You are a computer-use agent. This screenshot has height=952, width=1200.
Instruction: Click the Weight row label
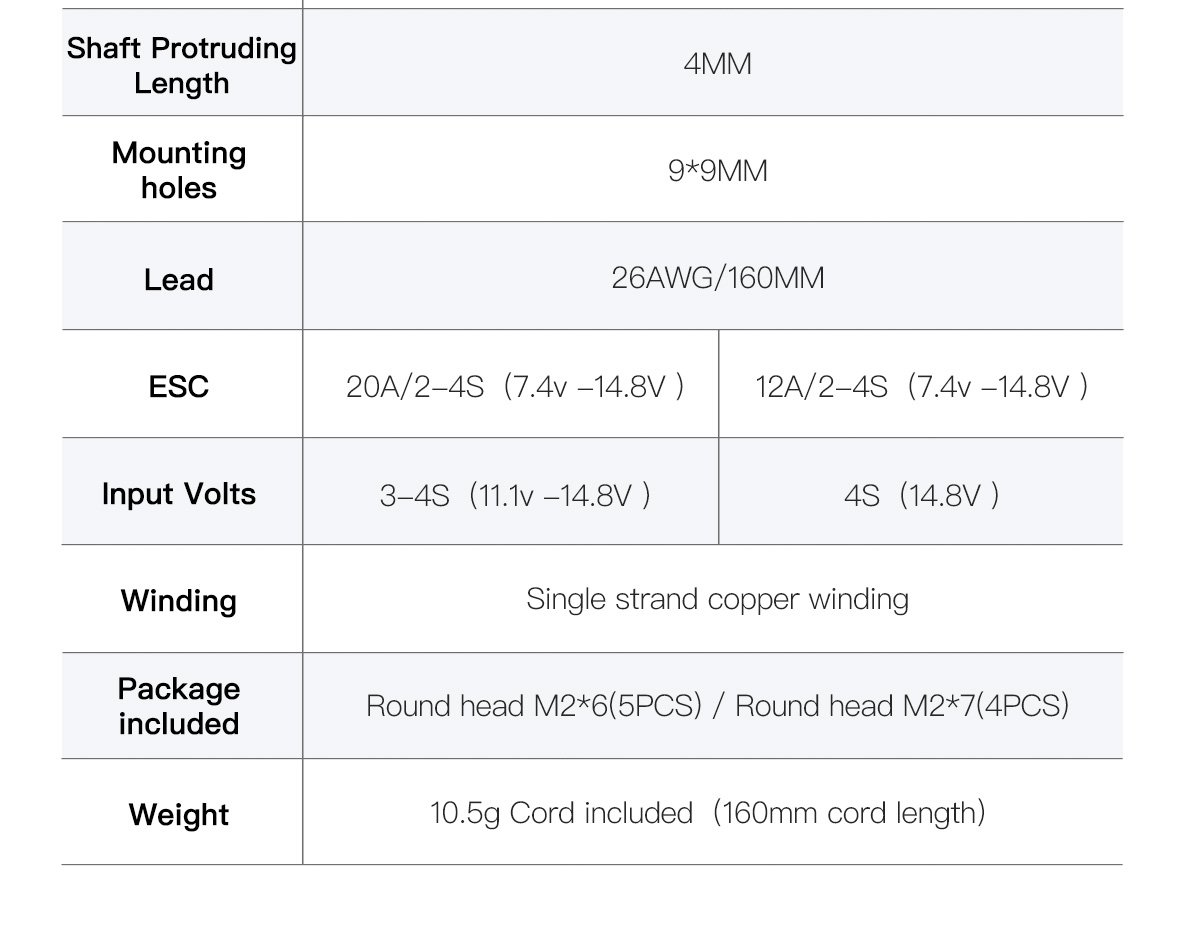pyautogui.click(x=179, y=814)
